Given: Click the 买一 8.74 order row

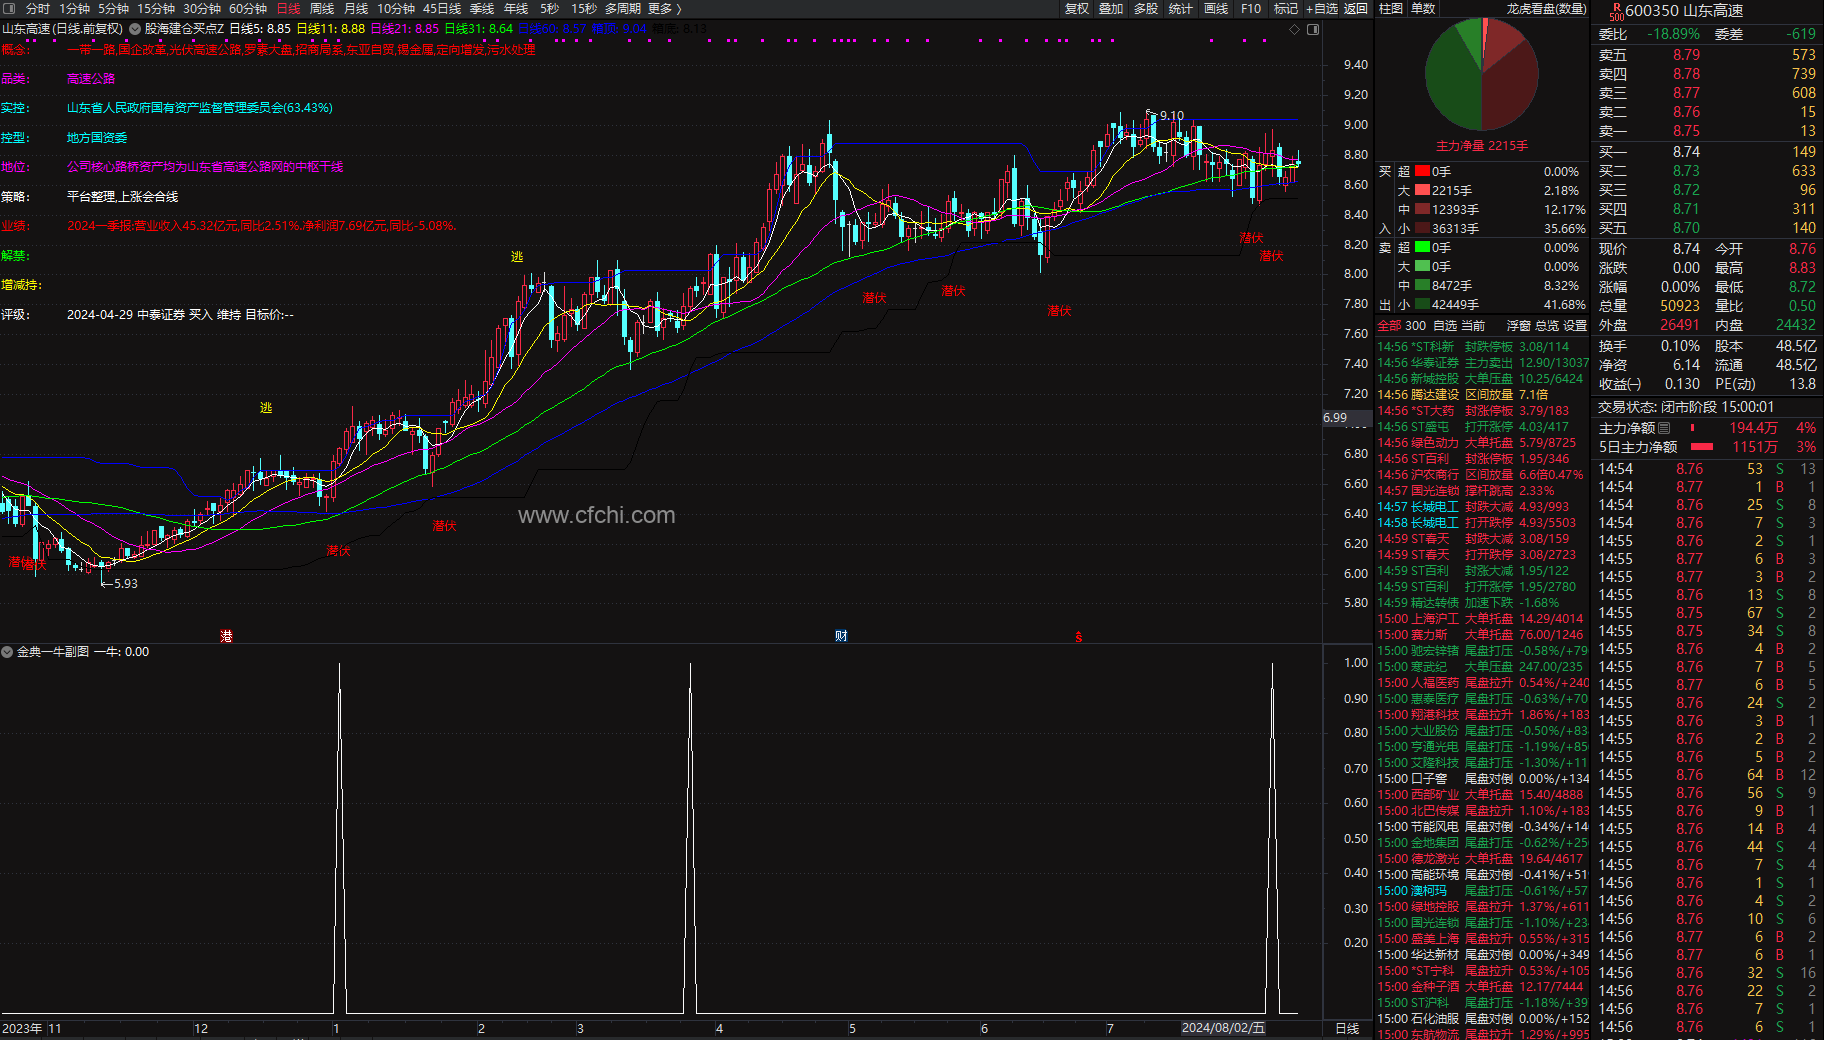Looking at the screenshot, I should pos(1707,152).
